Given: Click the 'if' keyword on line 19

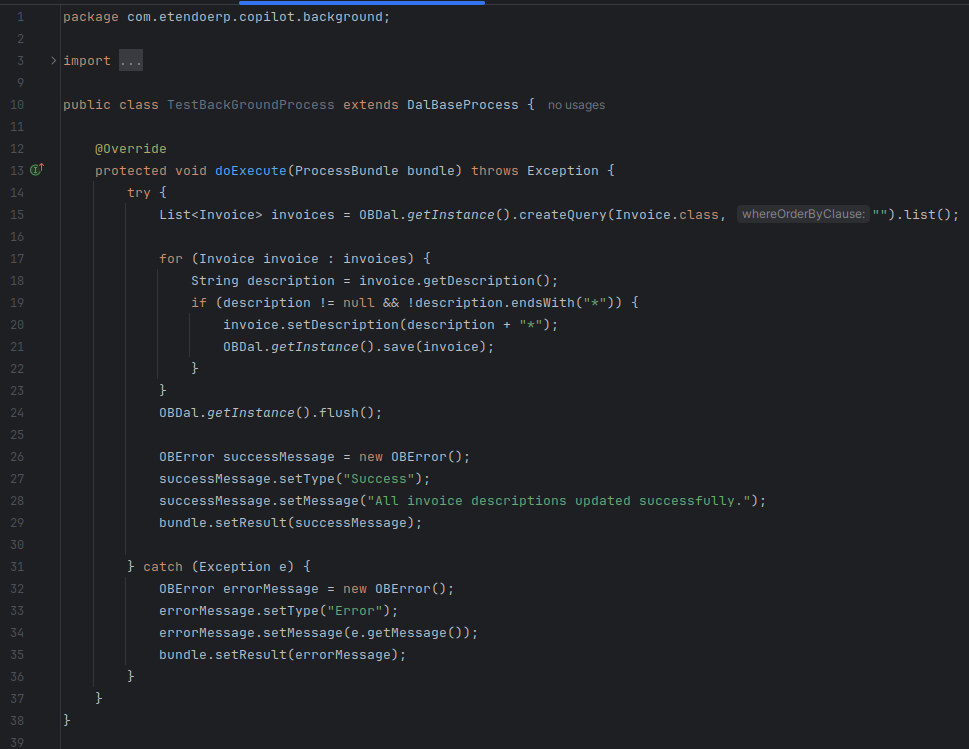Looking at the screenshot, I should (199, 303).
